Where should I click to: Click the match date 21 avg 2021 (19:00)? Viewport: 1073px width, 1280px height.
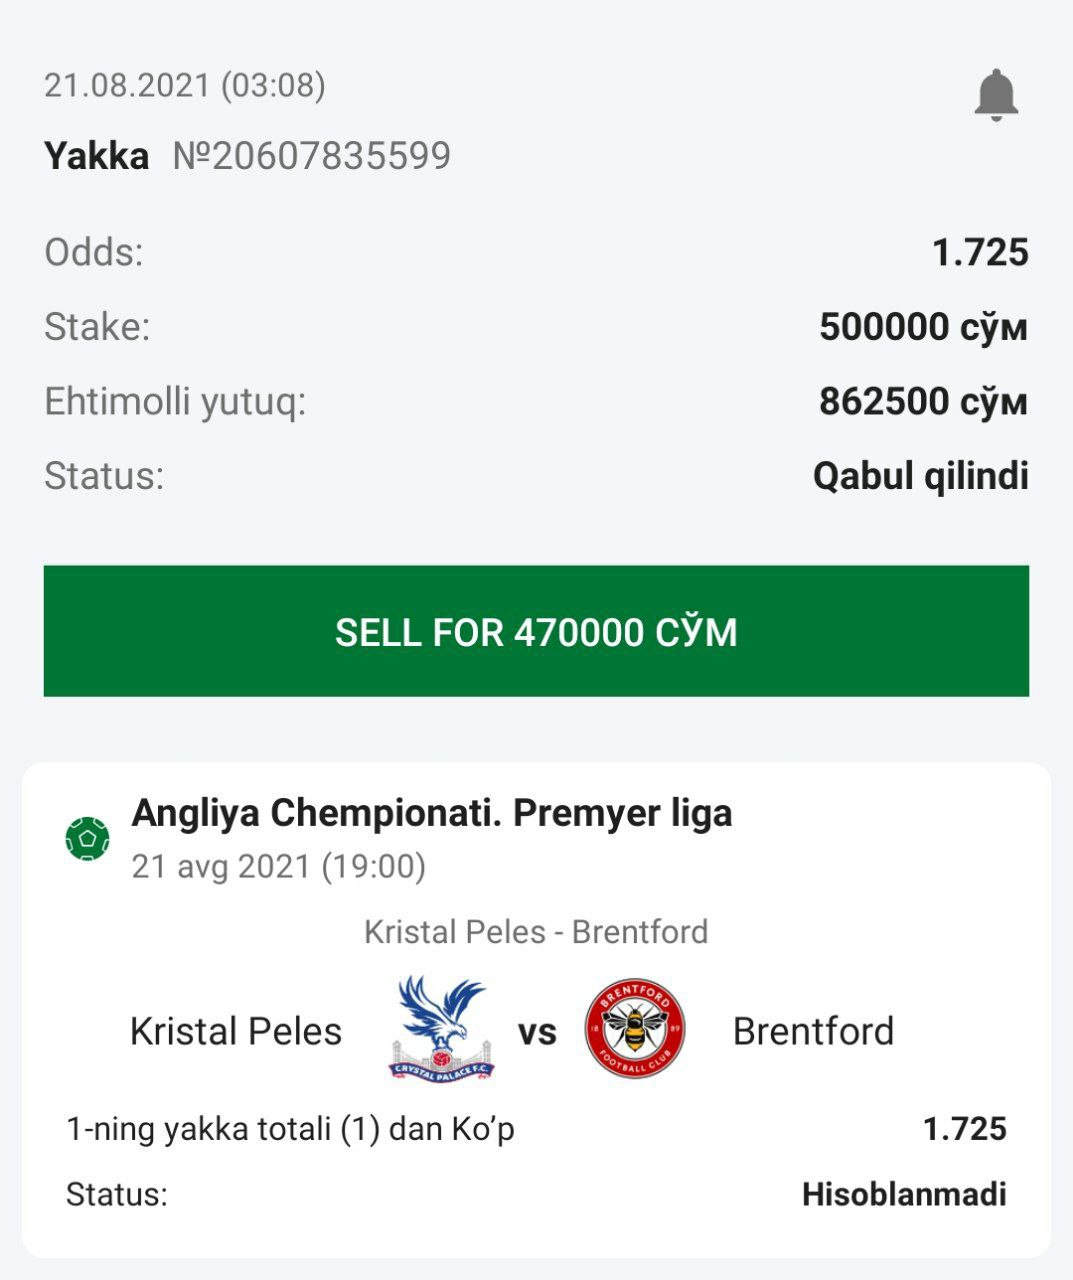[279, 866]
